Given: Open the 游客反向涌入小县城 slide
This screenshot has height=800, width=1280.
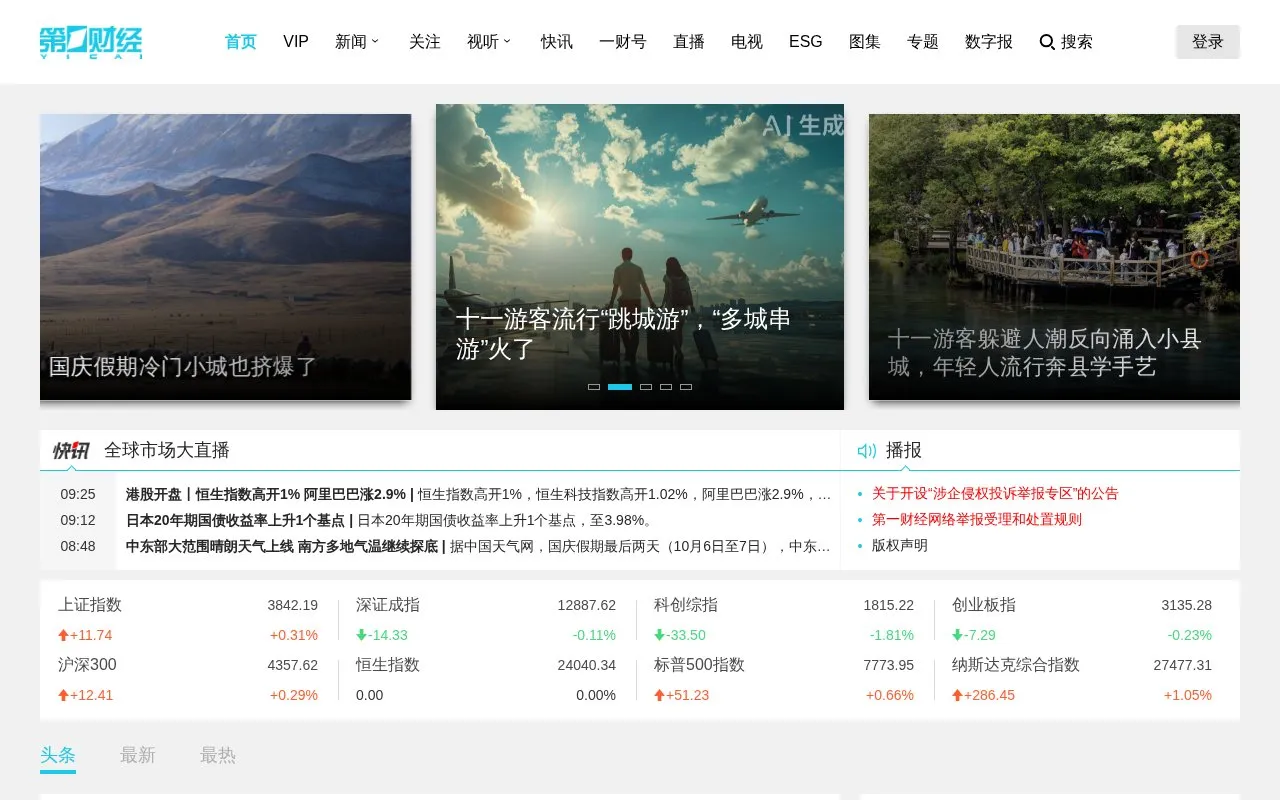Looking at the screenshot, I should (1054, 257).
